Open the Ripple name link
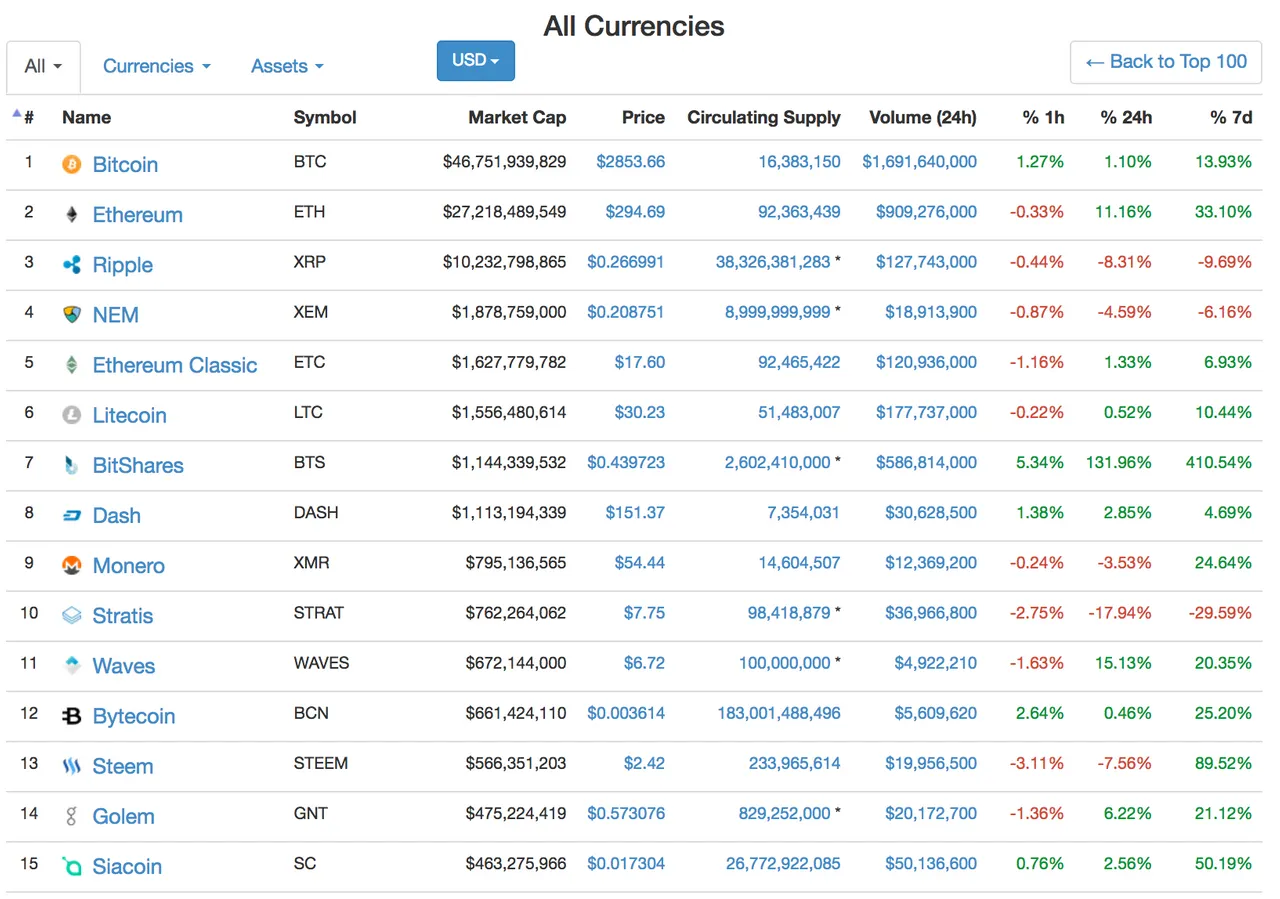 click(123, 265)
